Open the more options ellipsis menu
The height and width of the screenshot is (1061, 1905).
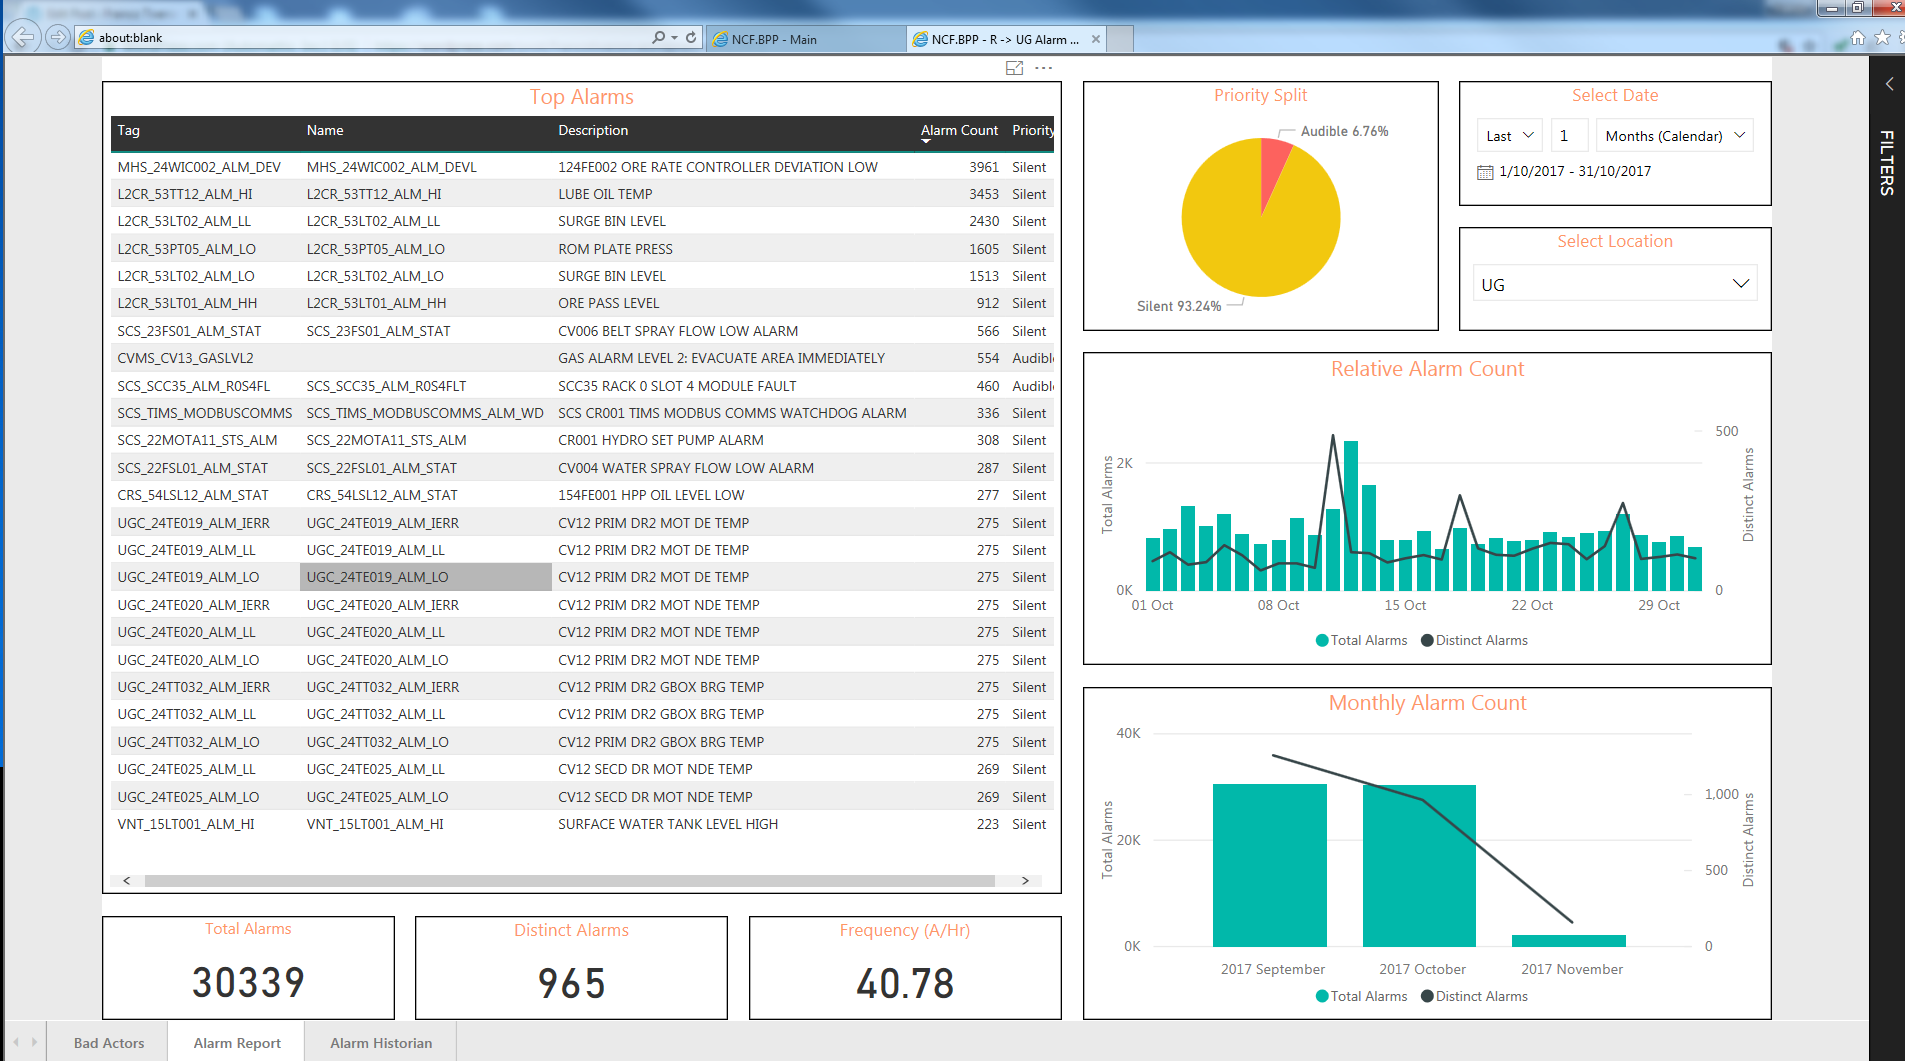tap(1044, 68)
